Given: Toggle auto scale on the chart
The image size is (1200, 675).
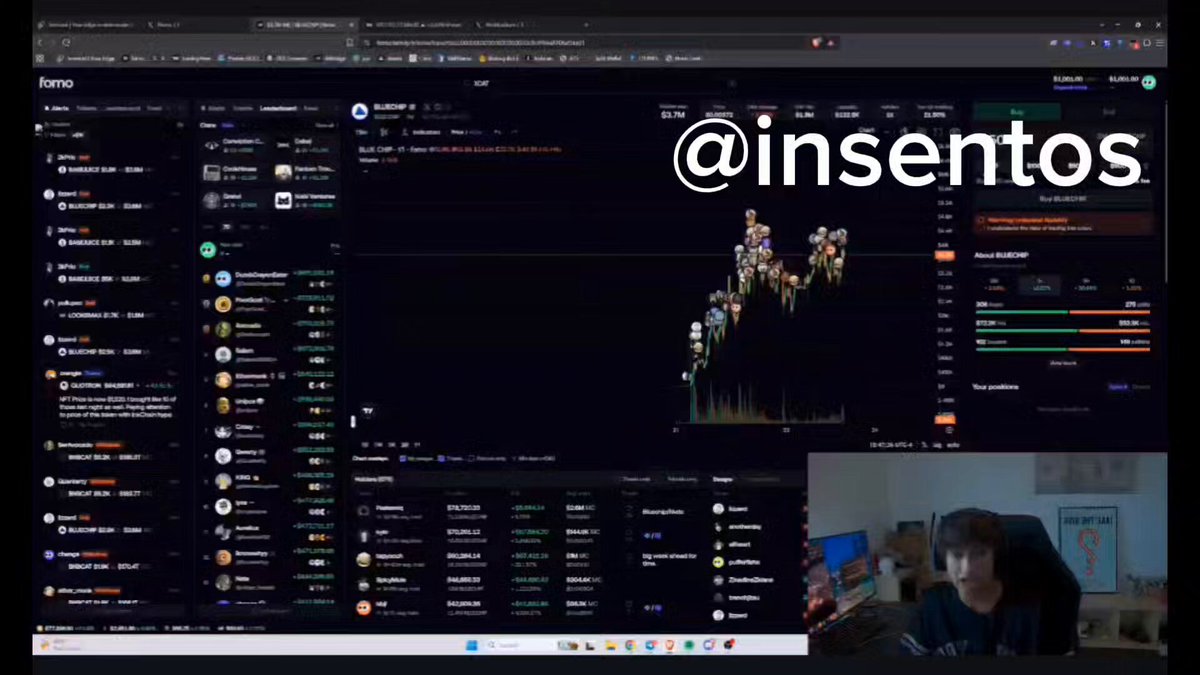Looking at the screenshot, I should [953, 445].
